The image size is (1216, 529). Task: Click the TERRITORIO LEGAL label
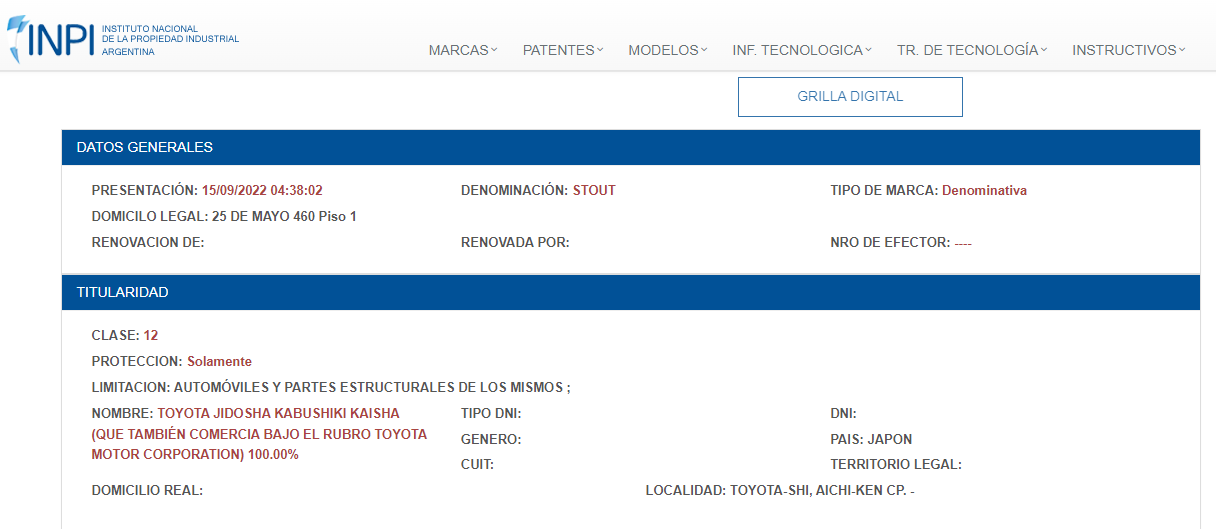click(x=896, y=464)
